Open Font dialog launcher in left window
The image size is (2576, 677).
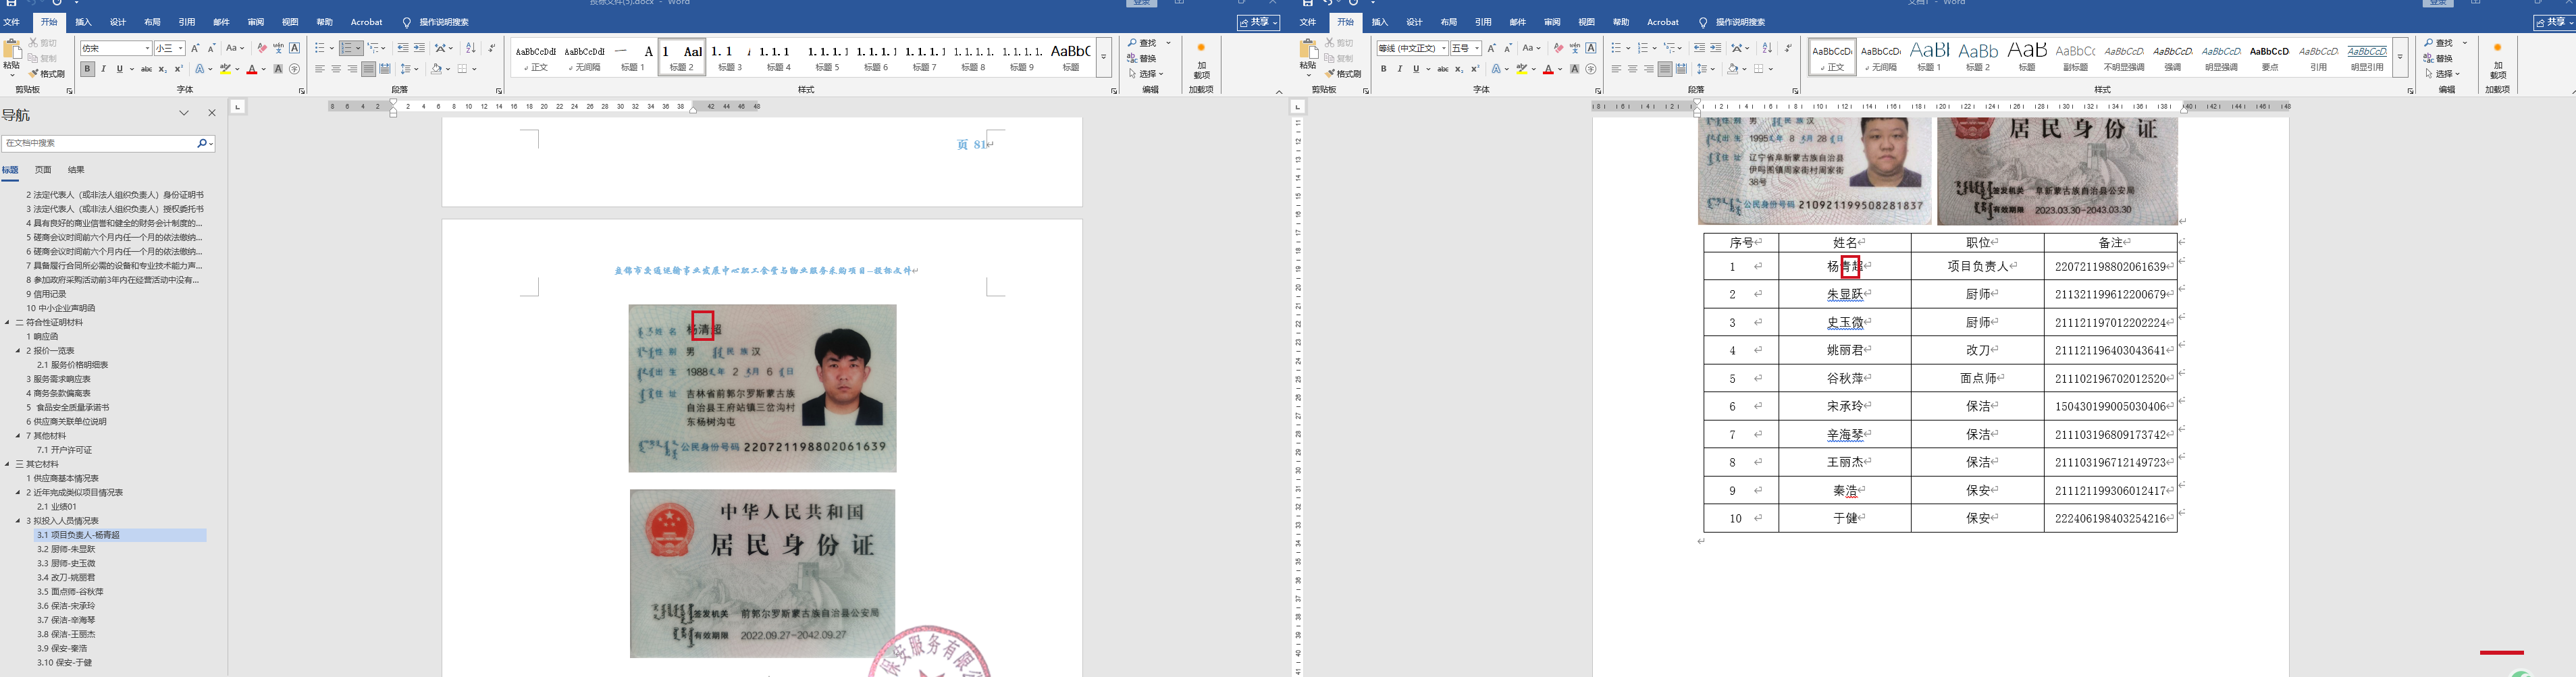click(x=302, y=91)
